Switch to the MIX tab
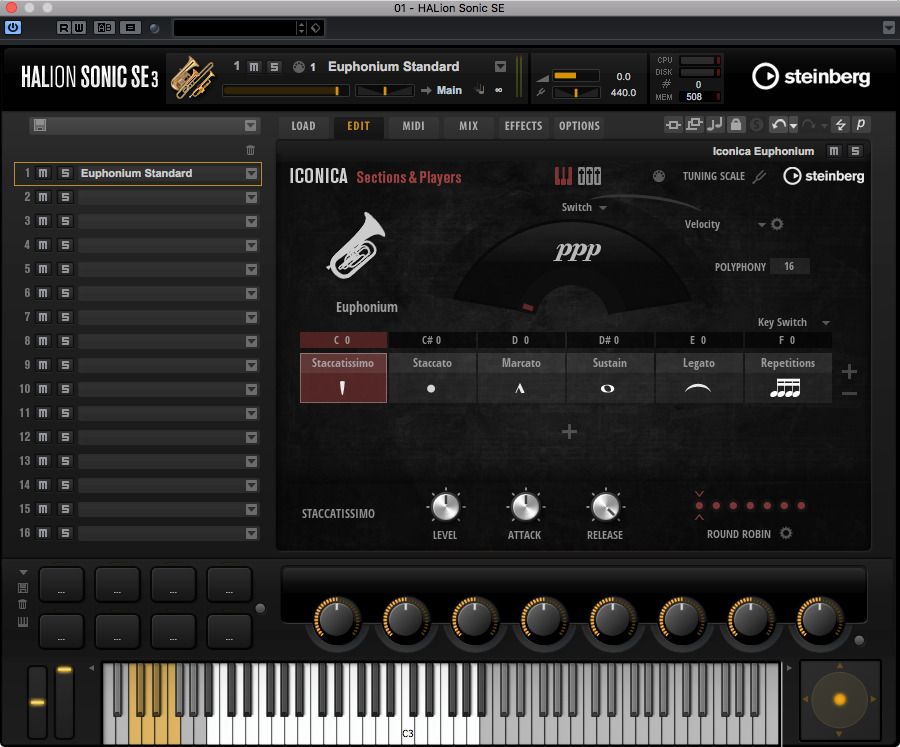Image resolution: width=900 pixels, height=747 pixels. pos(468,126)
